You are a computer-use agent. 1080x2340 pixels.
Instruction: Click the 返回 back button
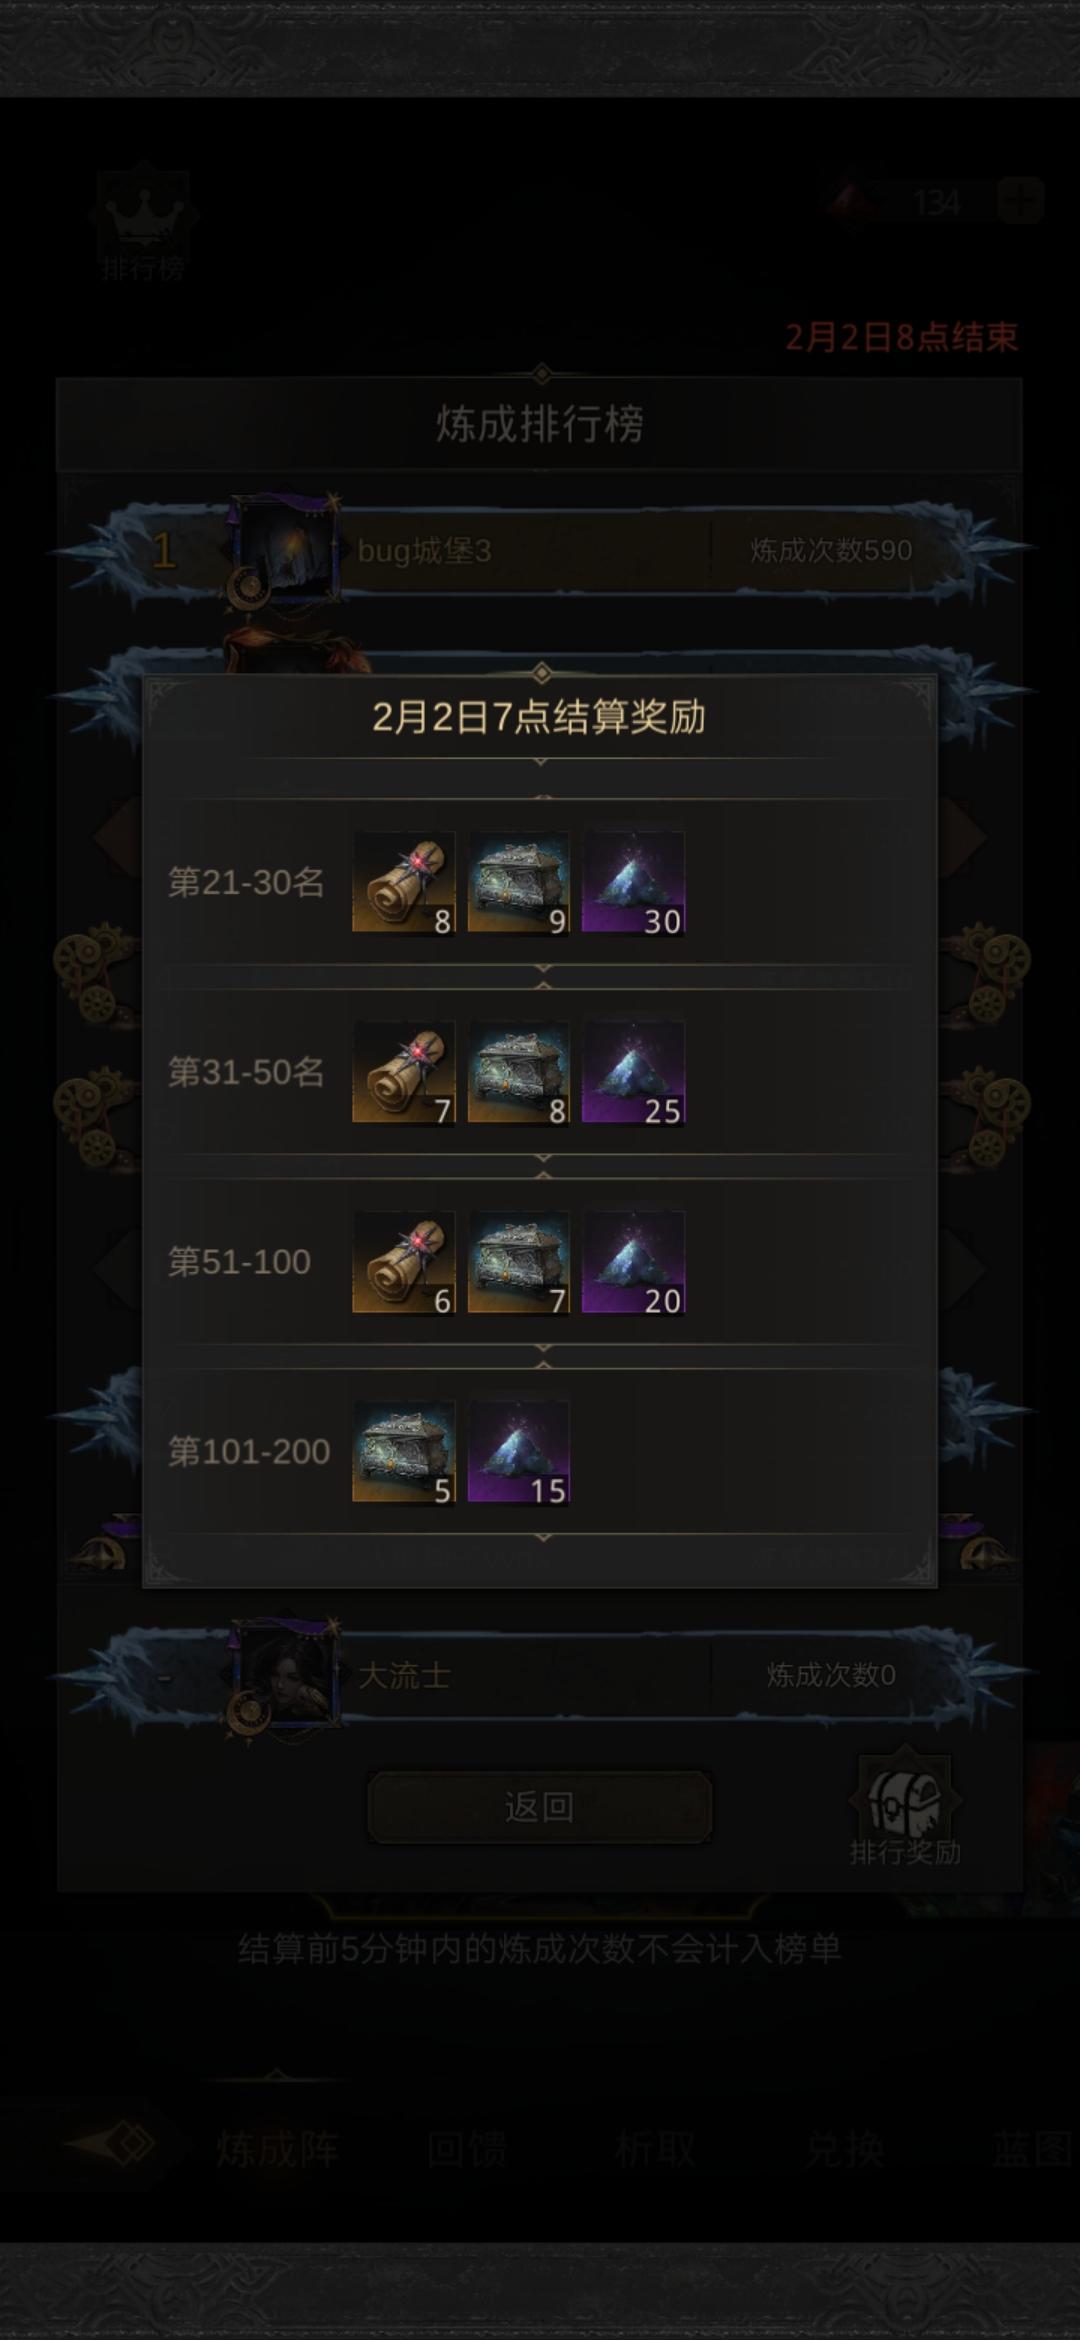coord(540,1806)
